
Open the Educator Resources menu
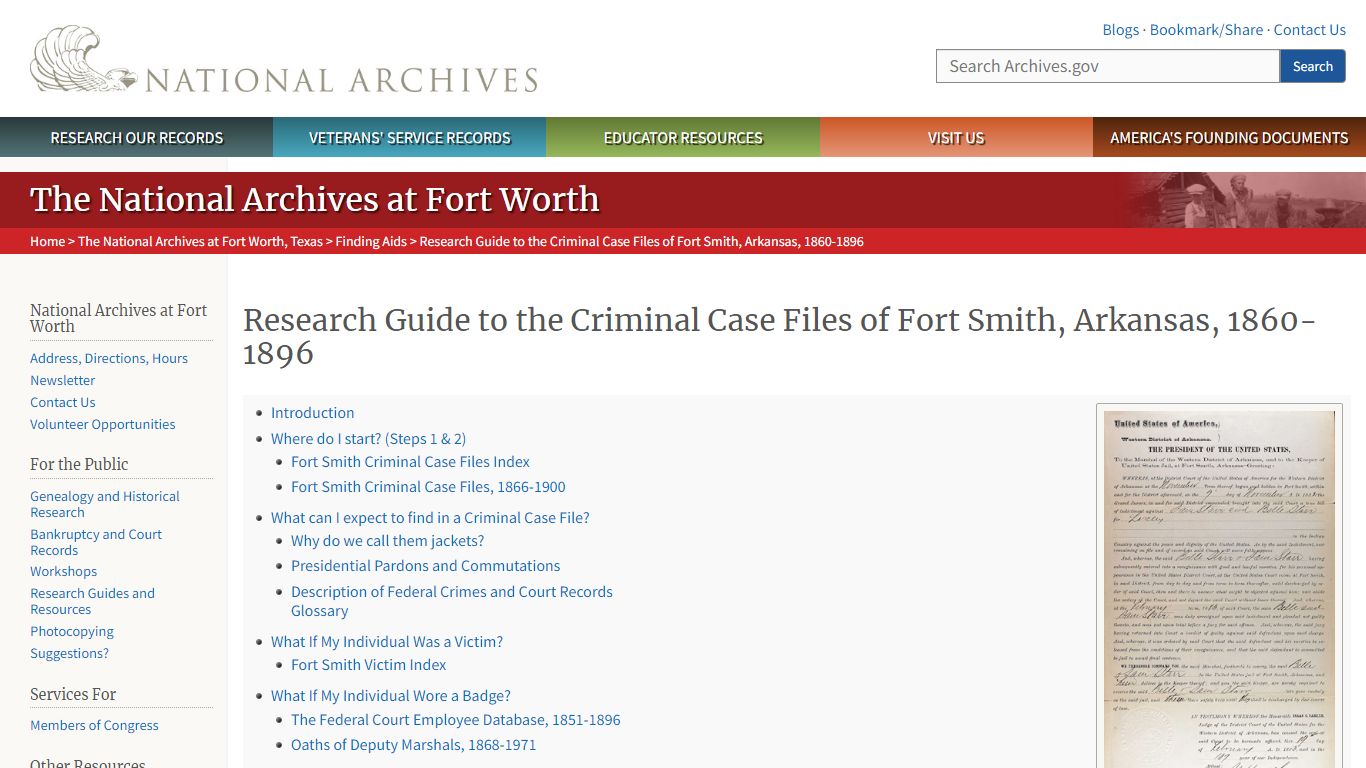(x=683, y=138)
